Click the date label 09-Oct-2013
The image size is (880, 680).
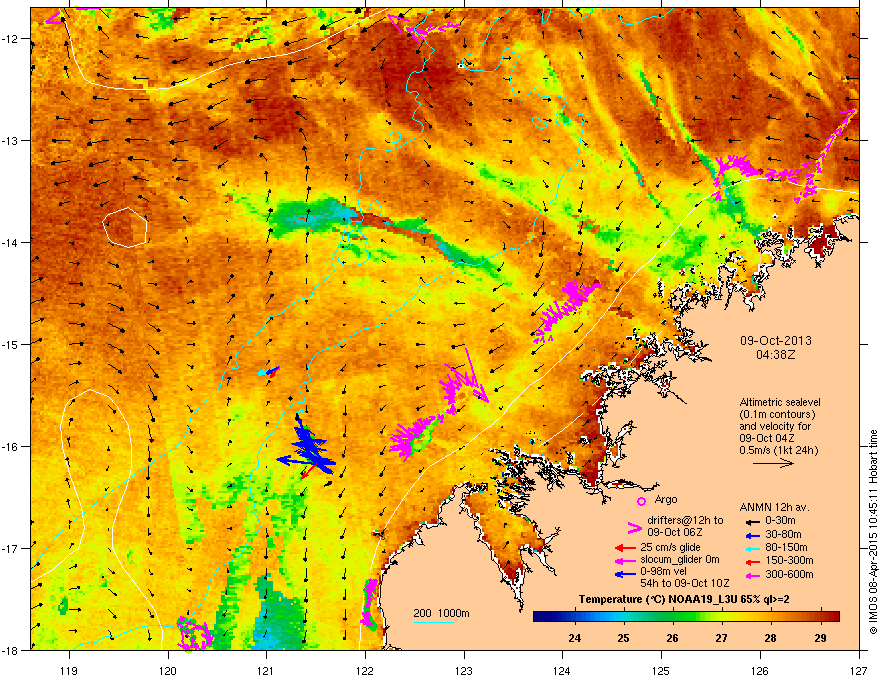(776, 341)
